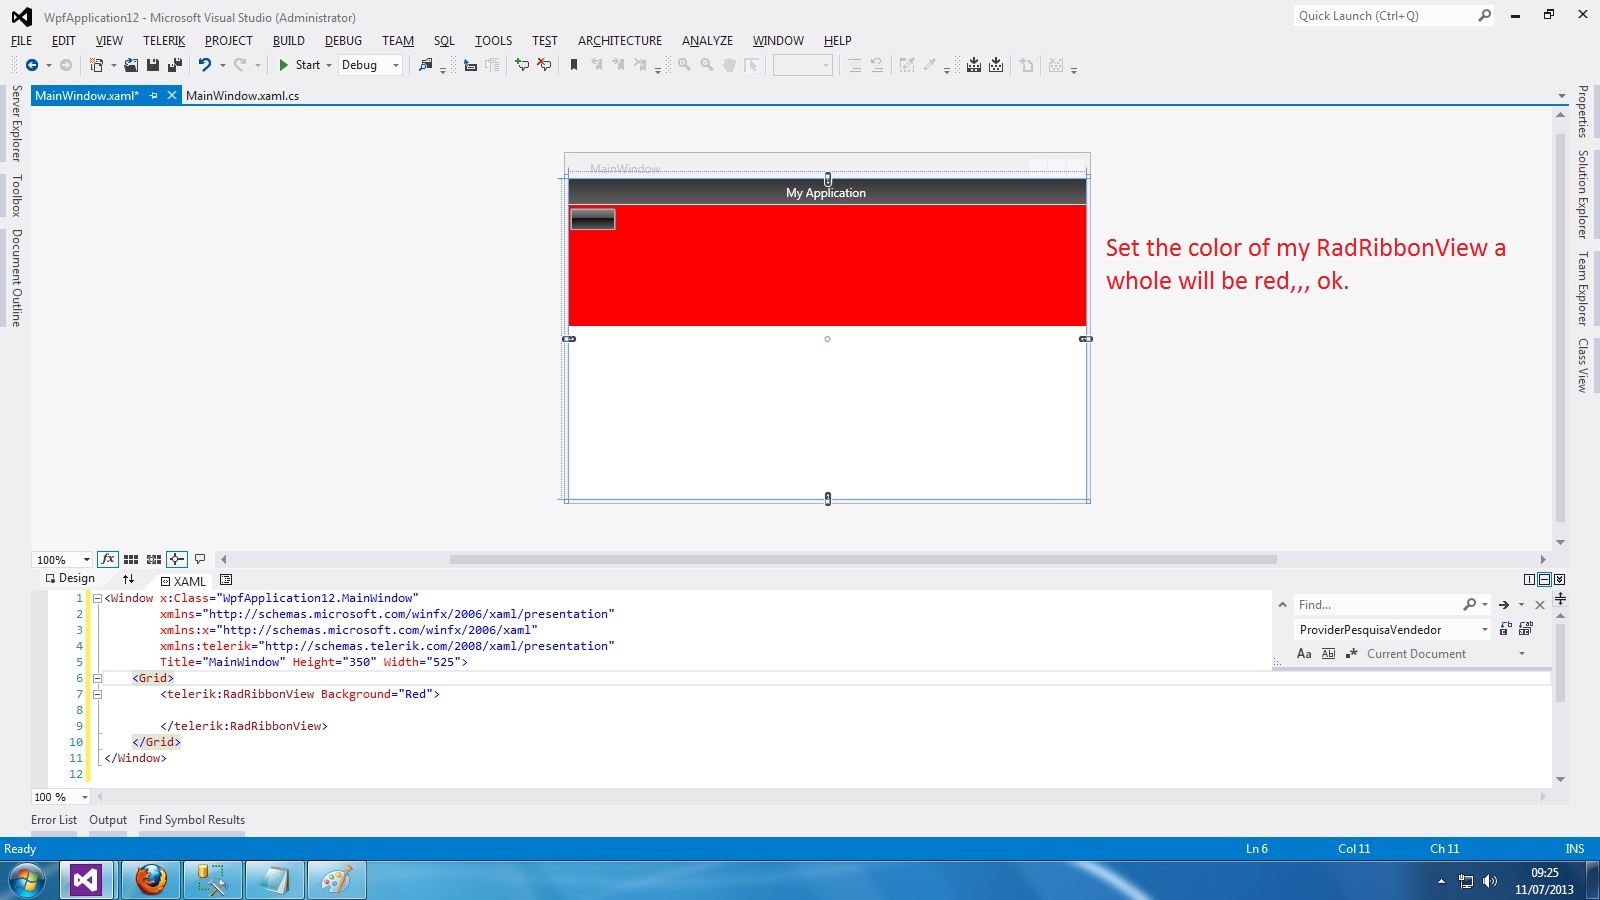Viewport: 1600px width, 900px height.
Task: Click the Open File folder icon
Action: tap(131, 65)
